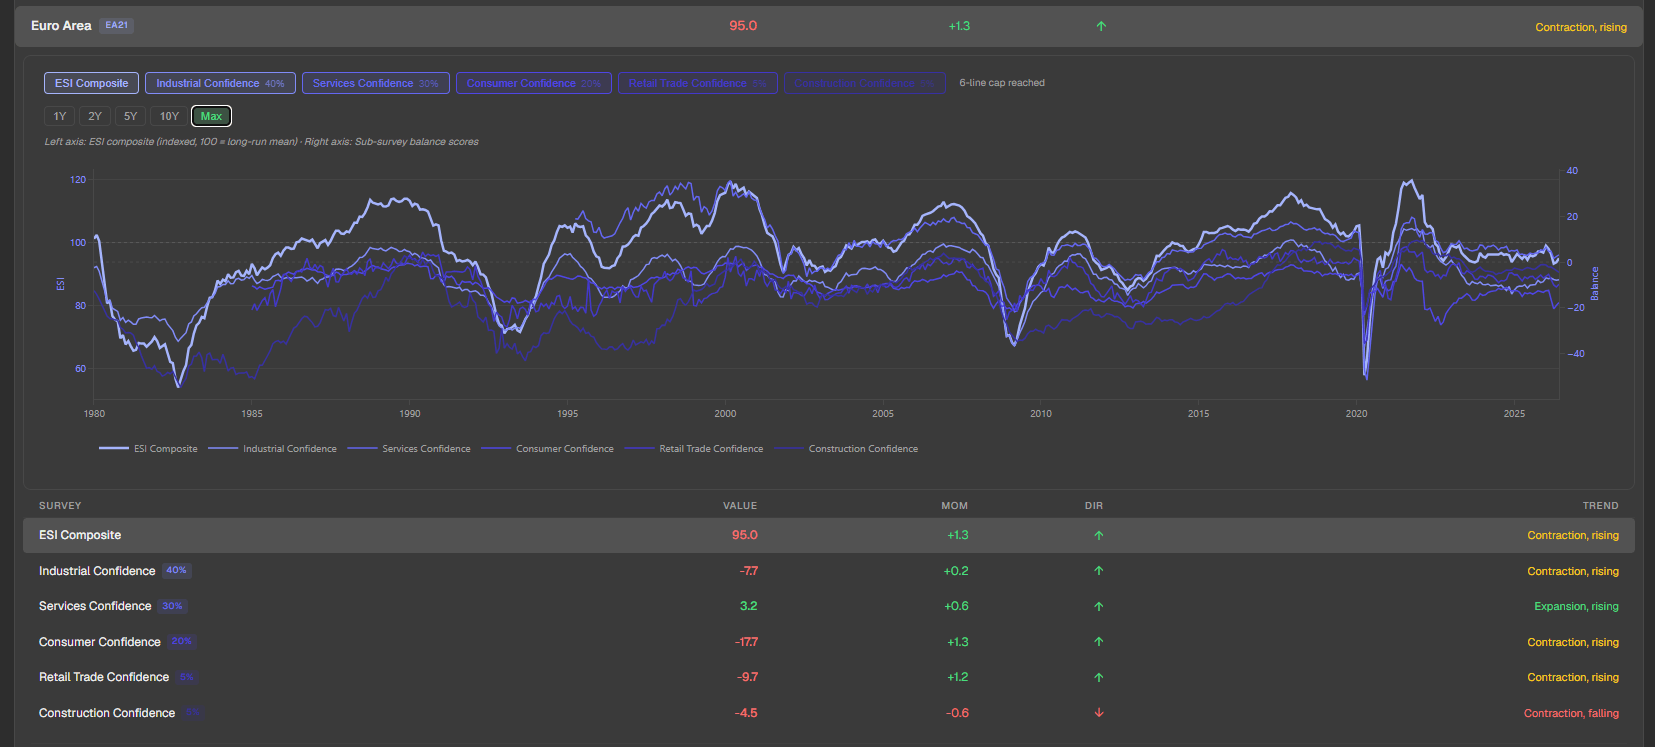Click the -4.5 Construction Confidence value
Viewport: 1655px width, 747px height.
746,713
